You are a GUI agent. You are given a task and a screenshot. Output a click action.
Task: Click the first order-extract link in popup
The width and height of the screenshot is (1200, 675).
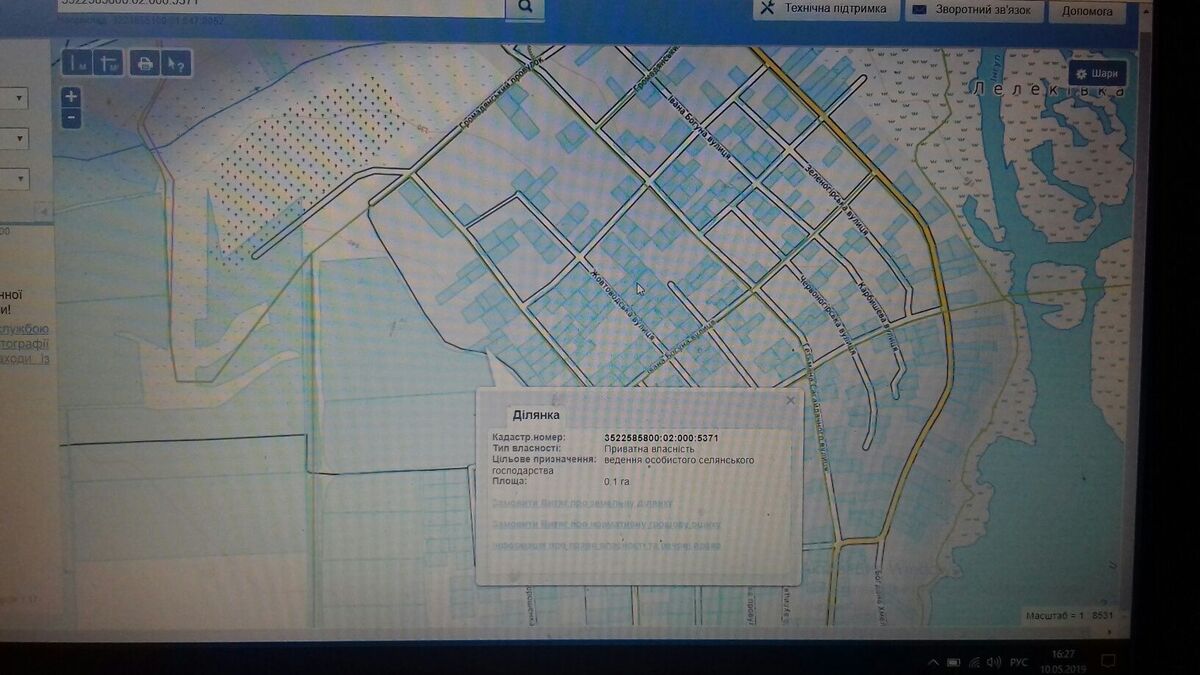[x=582, y=503]
